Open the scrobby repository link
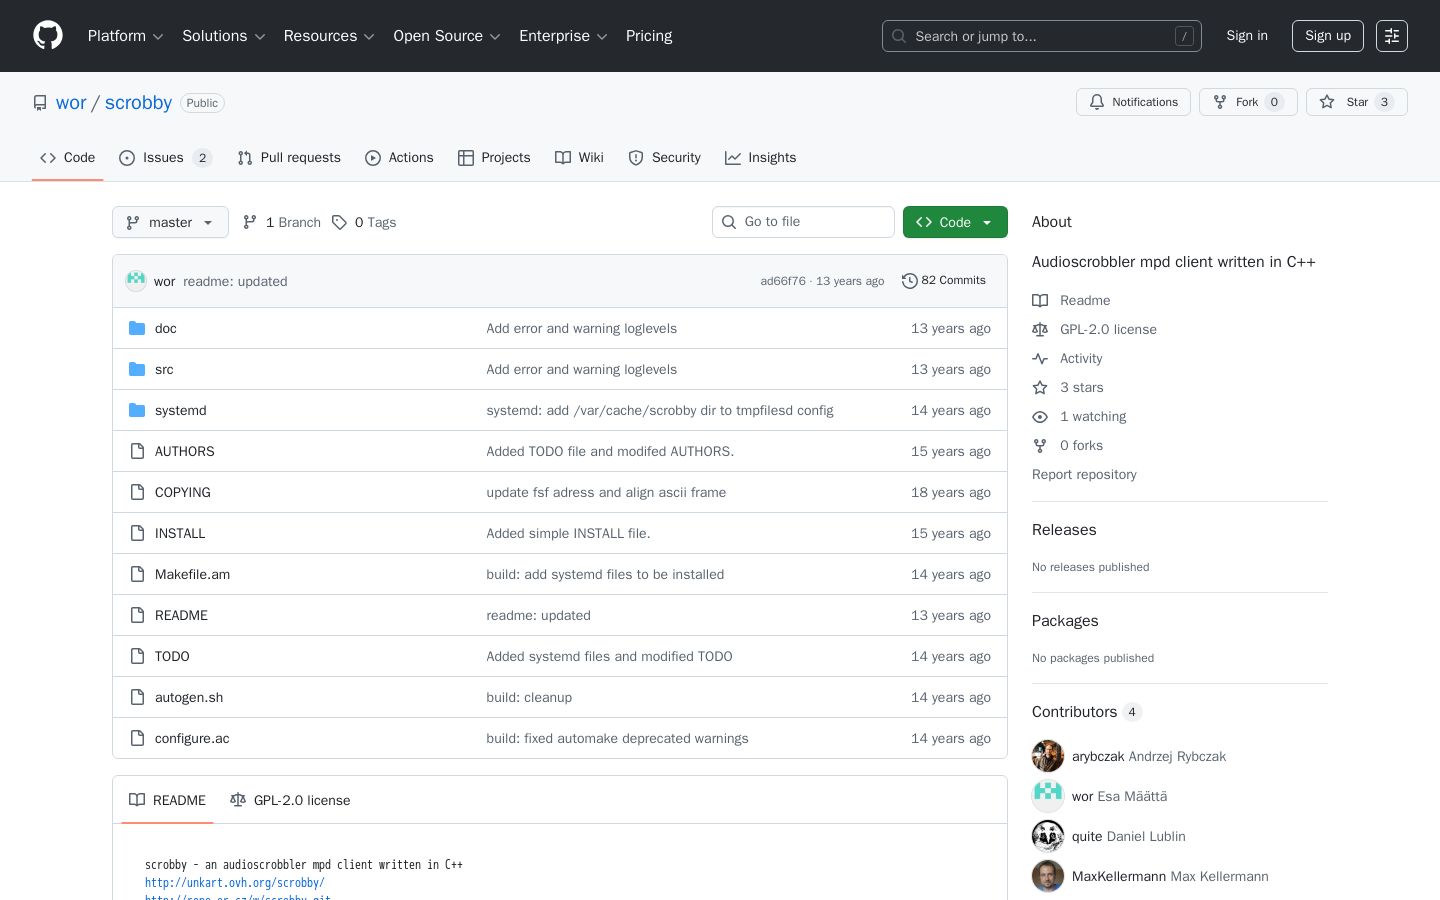 click(138, 103)
